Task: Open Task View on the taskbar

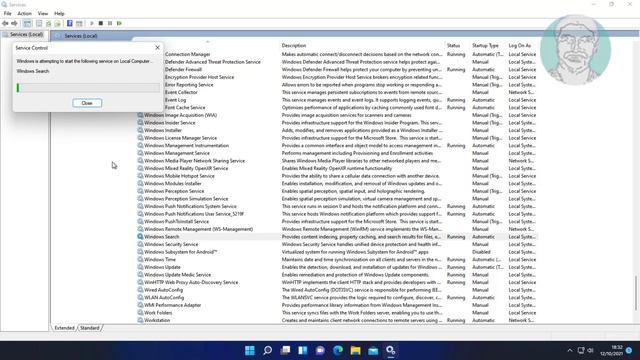Action: coord(285,350)
